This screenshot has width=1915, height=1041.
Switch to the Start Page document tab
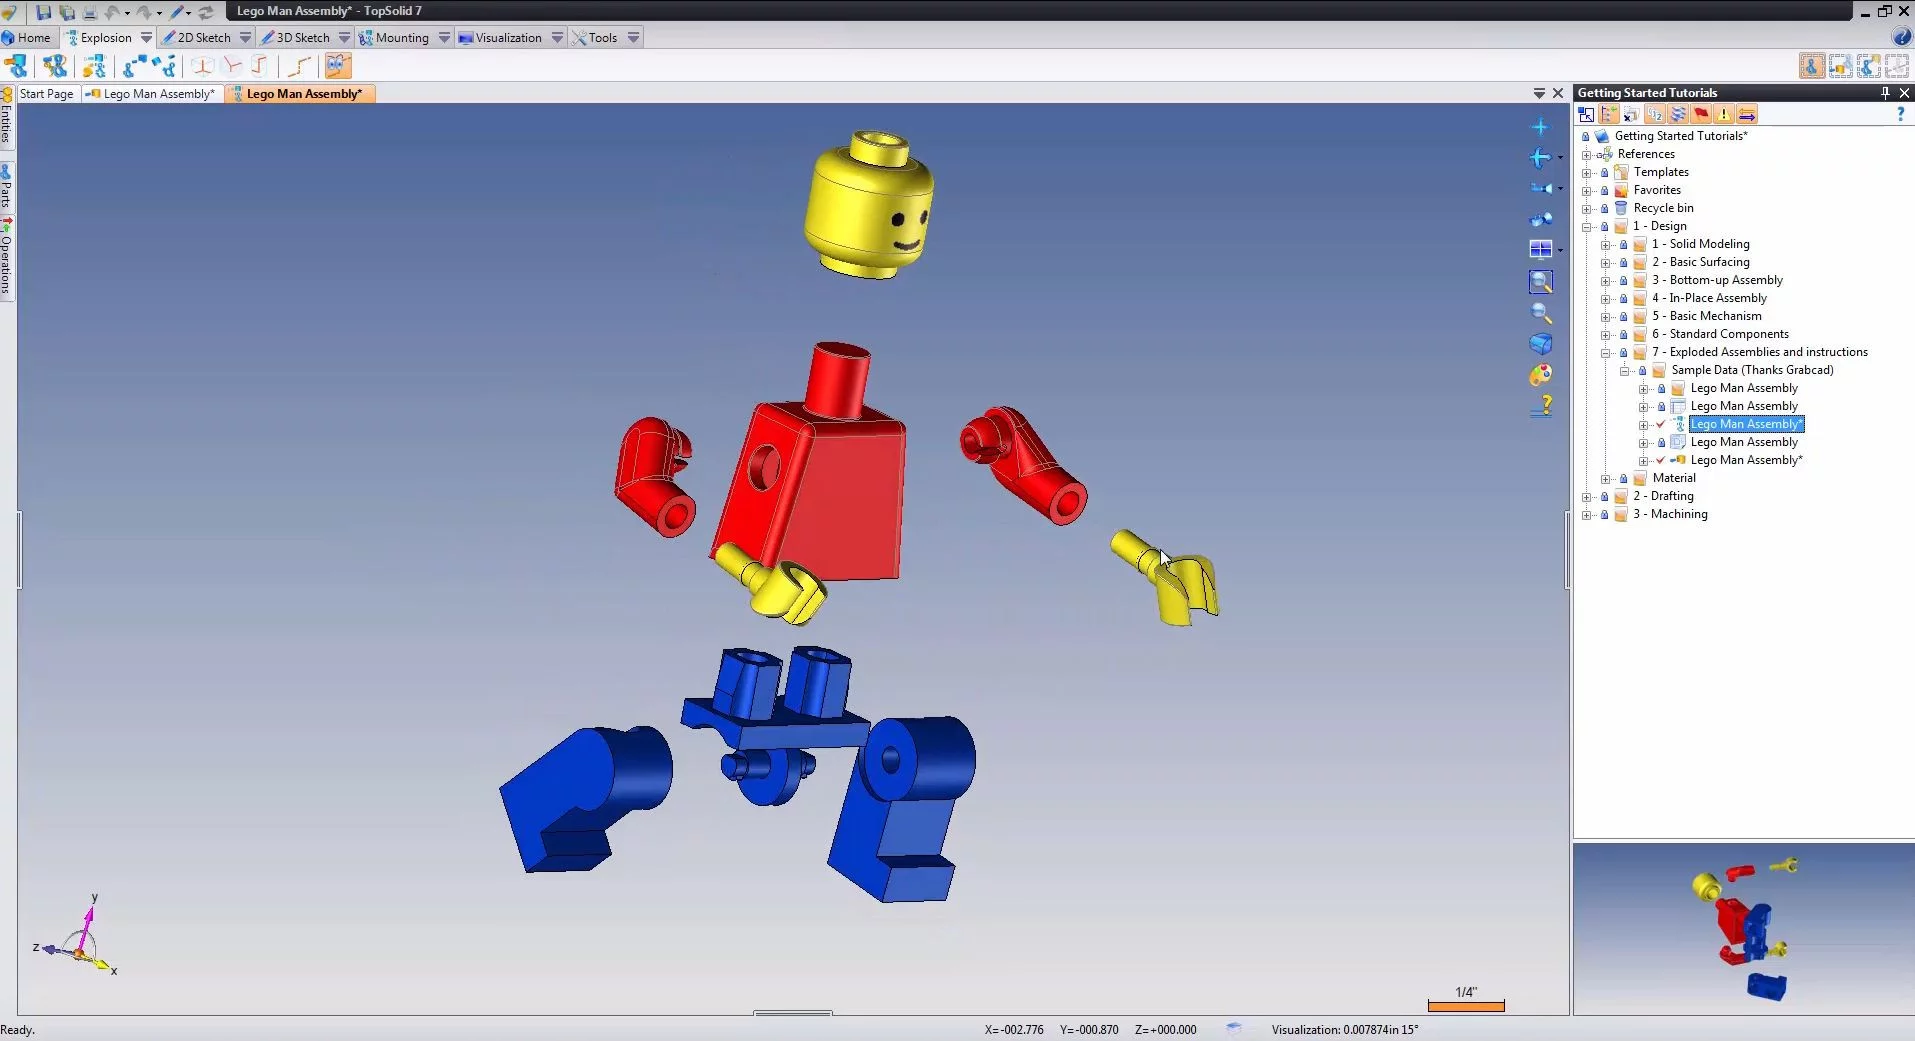click(47, 94)
